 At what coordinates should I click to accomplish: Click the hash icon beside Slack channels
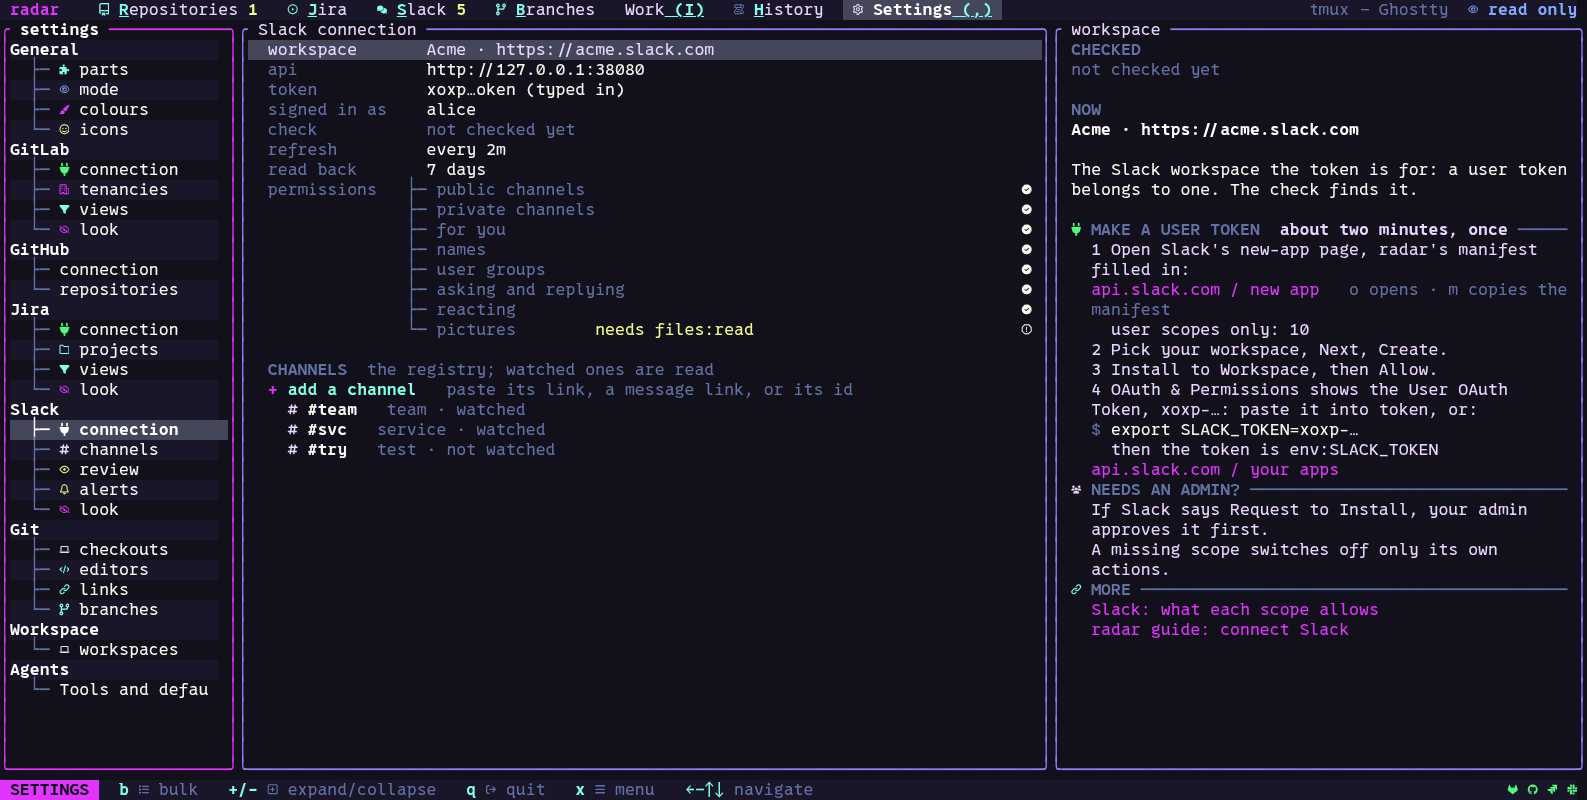click(64, 450)
